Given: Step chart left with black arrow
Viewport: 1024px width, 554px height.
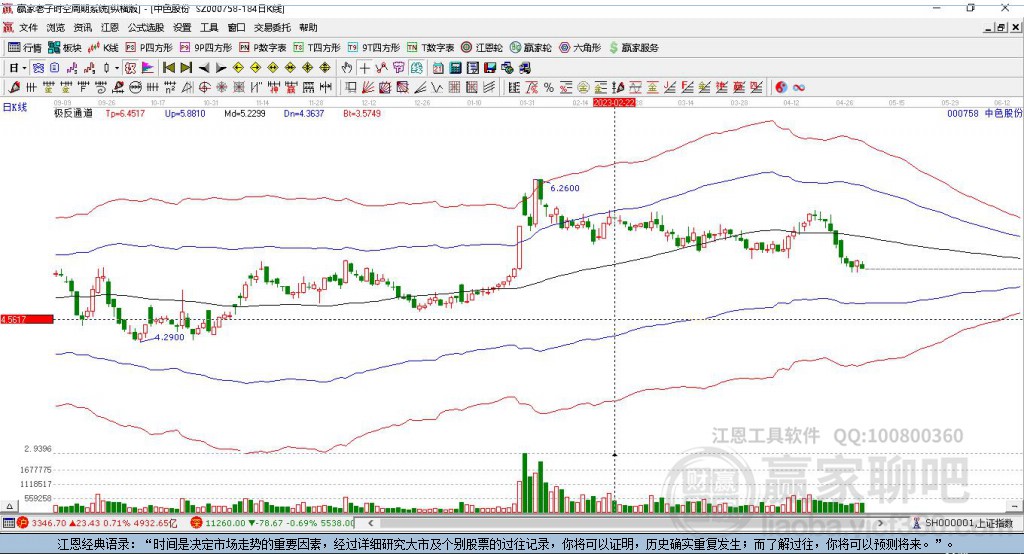Looking at the screenshot, I should (x=204, y=68).
